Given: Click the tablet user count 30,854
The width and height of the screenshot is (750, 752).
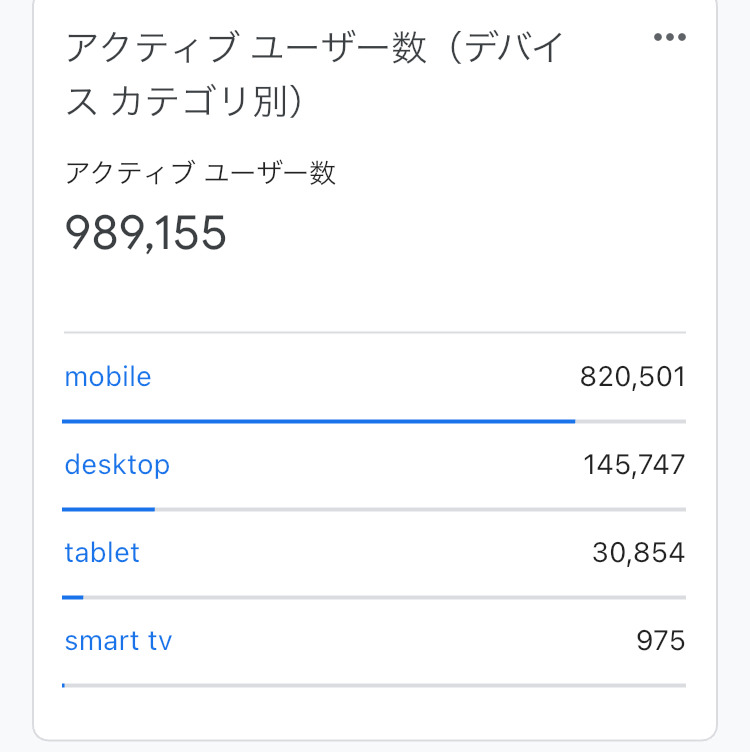Looking at the screenshot, I should click(x=638, y=553).
